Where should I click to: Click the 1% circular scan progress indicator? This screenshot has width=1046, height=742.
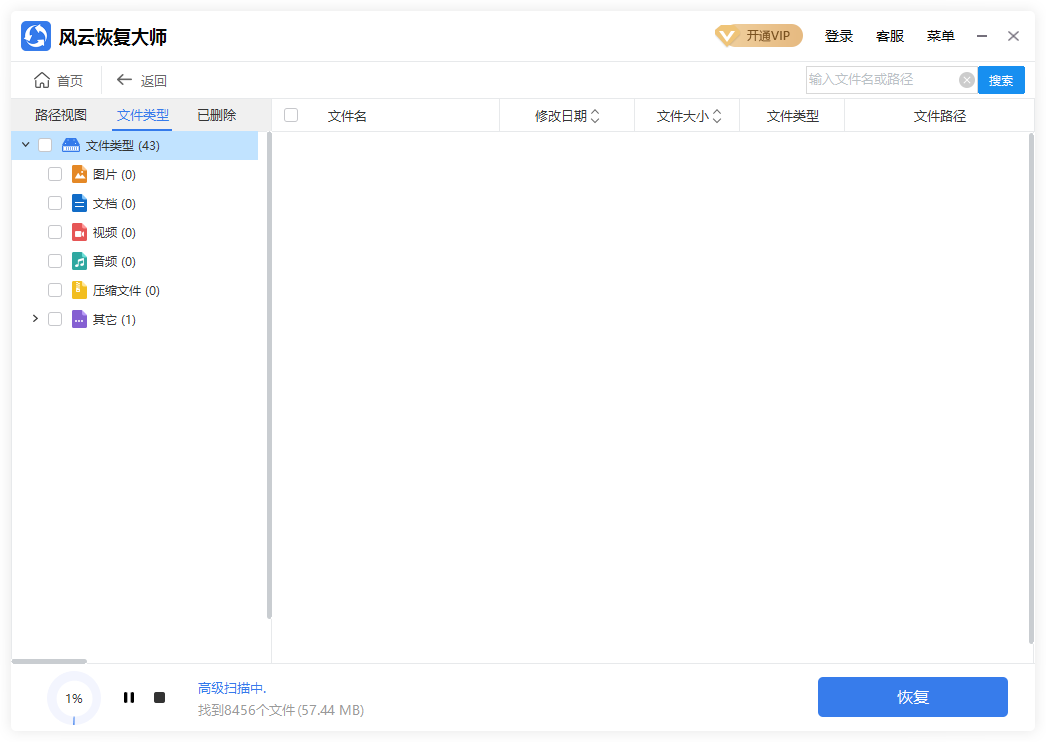[73, 697]
